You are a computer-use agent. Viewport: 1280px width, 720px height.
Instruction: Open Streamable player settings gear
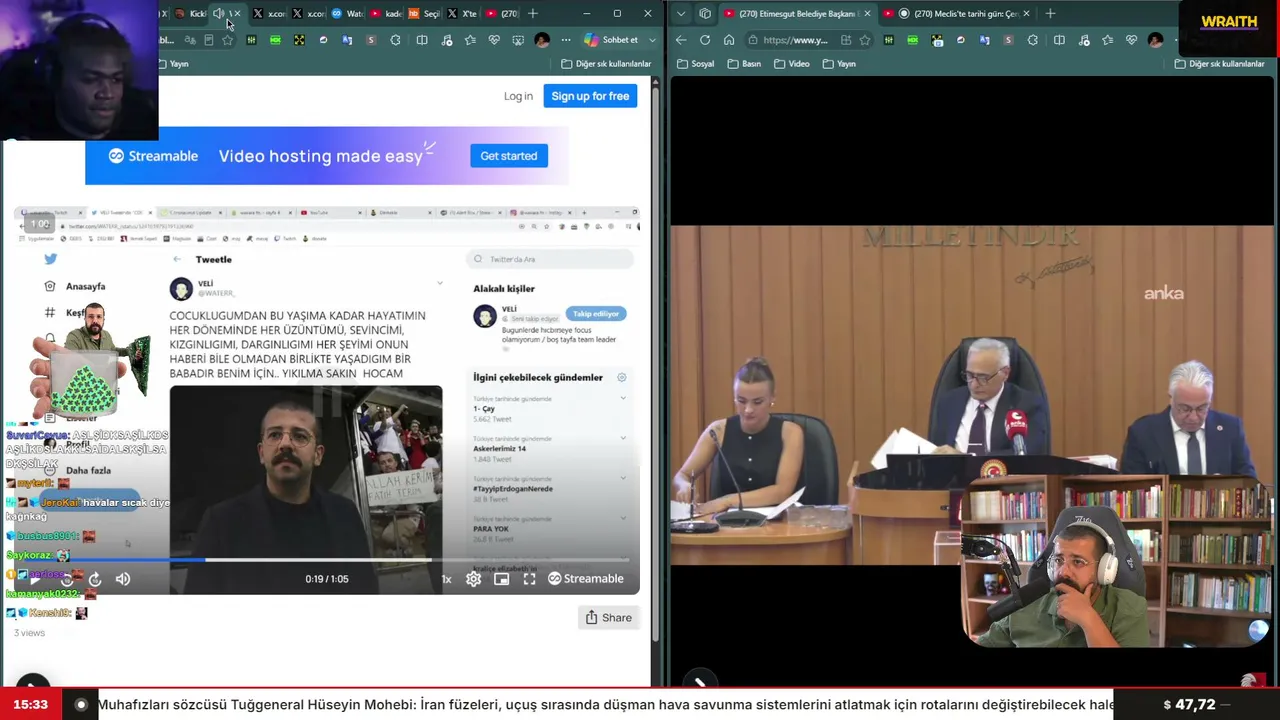click(474, 579)
